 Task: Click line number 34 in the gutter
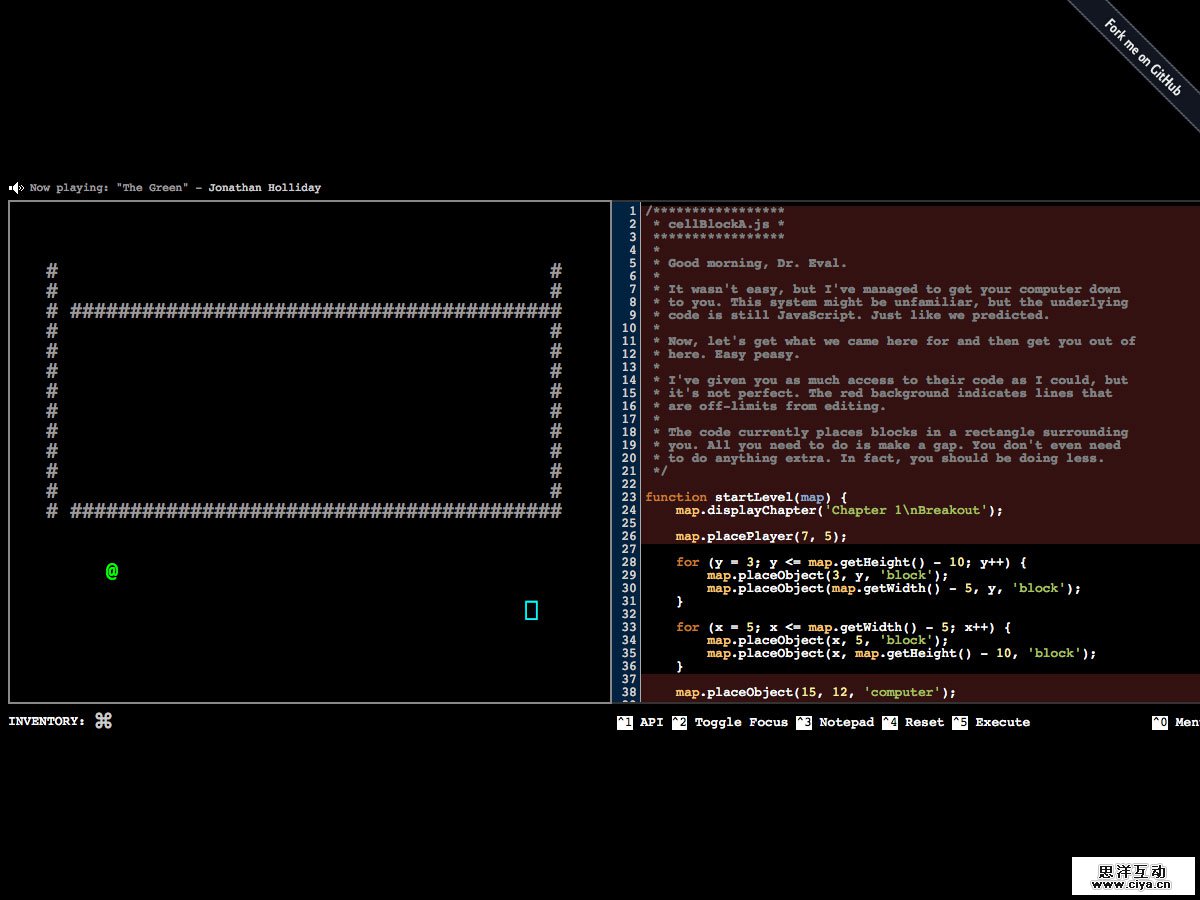pyautogui.click(x=629, y=640)
